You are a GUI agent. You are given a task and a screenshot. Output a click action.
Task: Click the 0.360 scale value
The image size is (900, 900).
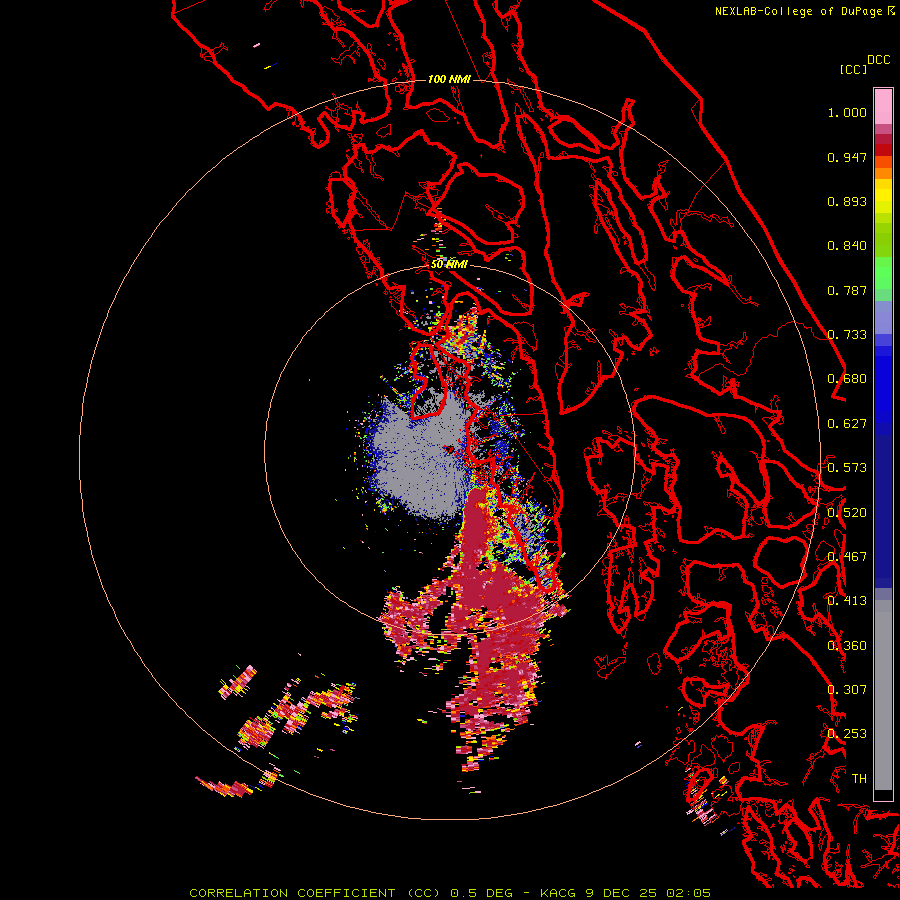[x=847, y=646]
